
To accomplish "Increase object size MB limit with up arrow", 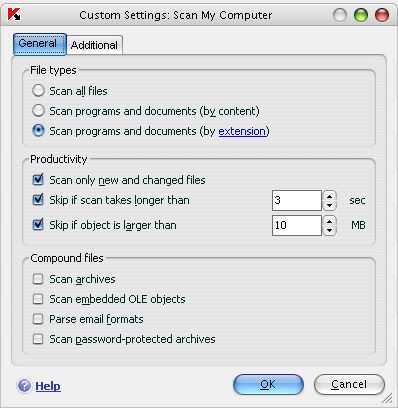I will coord(329,221).
